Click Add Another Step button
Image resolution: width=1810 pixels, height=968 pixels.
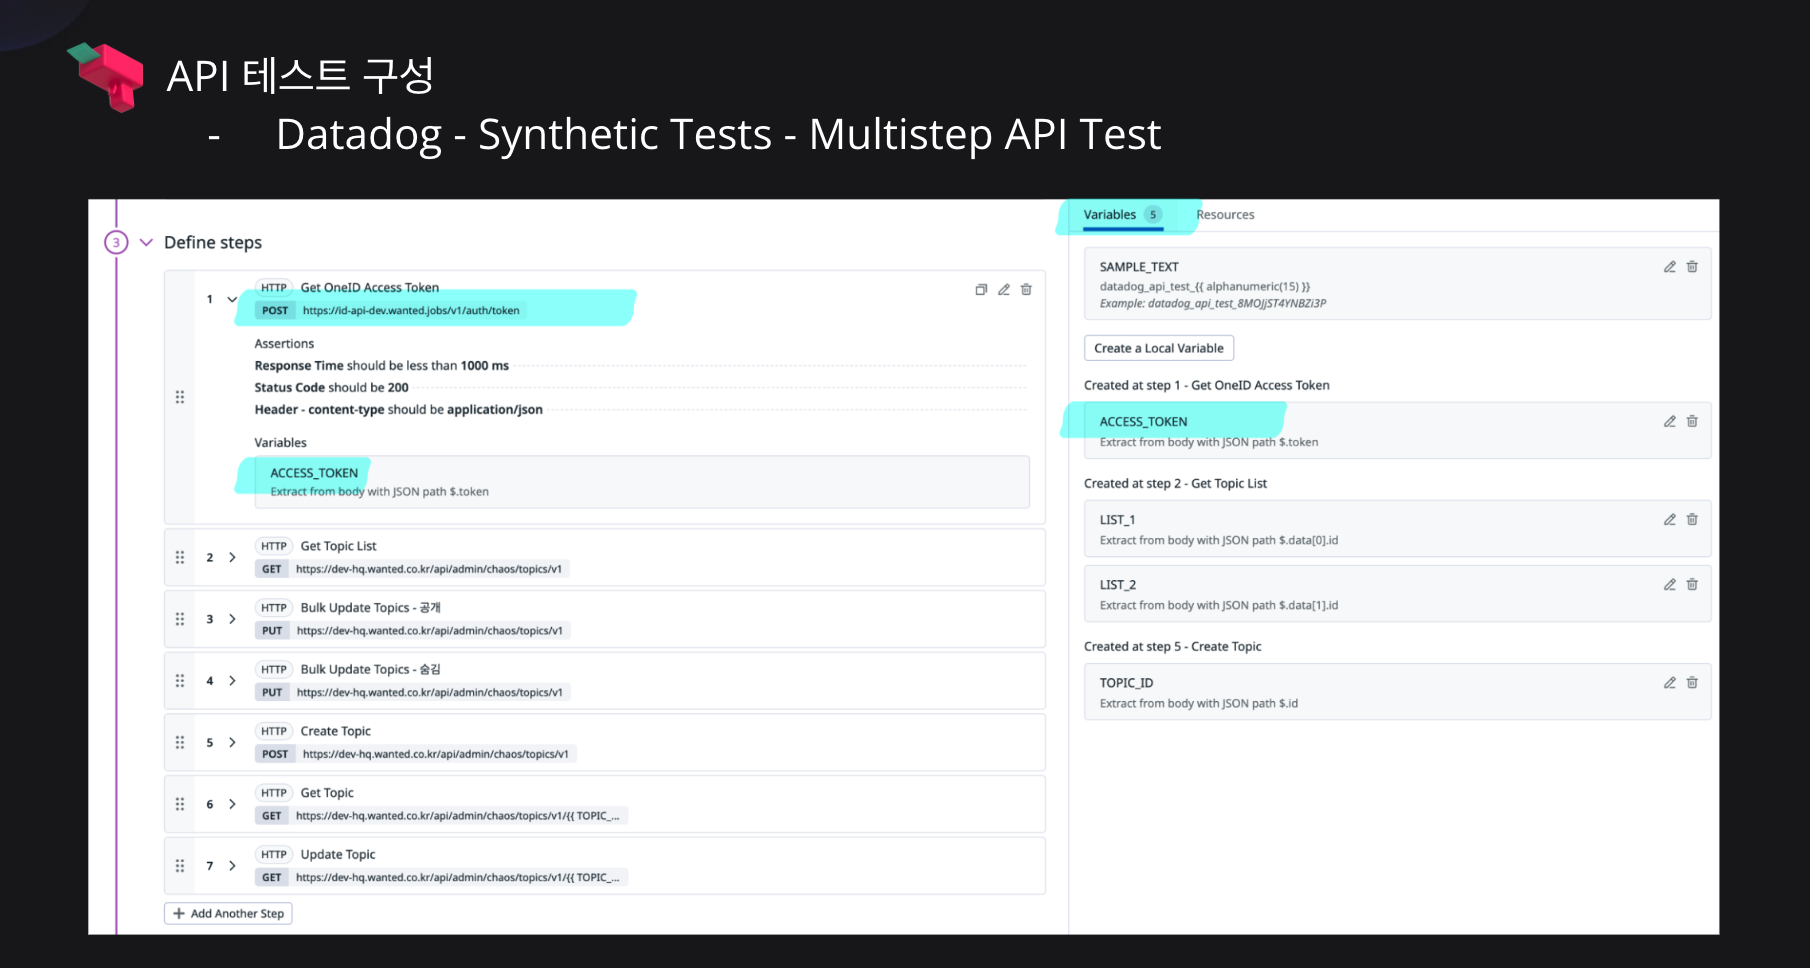(228, 913)
